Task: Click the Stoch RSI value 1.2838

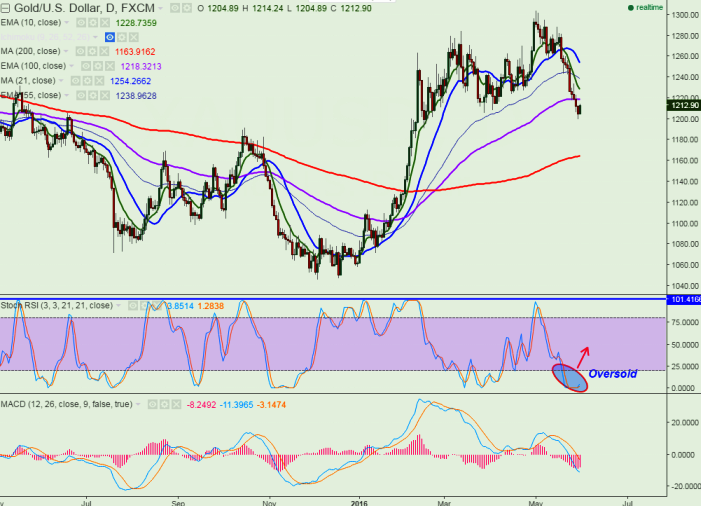Action: click(211, 306)
